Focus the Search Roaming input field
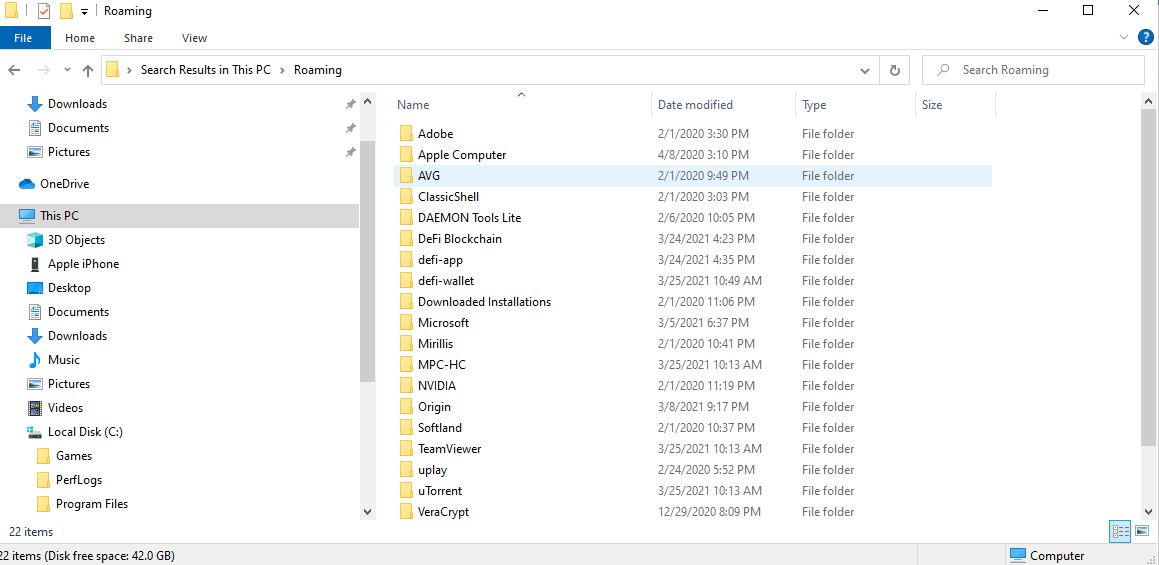The width and height of the screenshot is (1159, 565). [x=1033, y=70]
